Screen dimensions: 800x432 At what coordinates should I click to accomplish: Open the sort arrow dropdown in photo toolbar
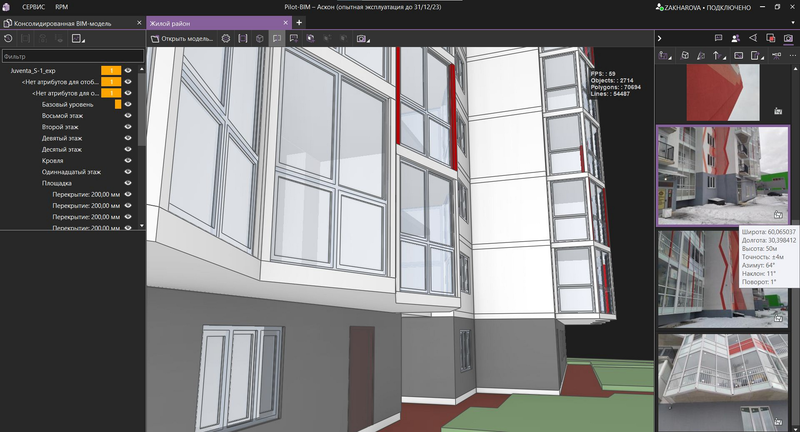pyautogui.click(x=719, y=55)
